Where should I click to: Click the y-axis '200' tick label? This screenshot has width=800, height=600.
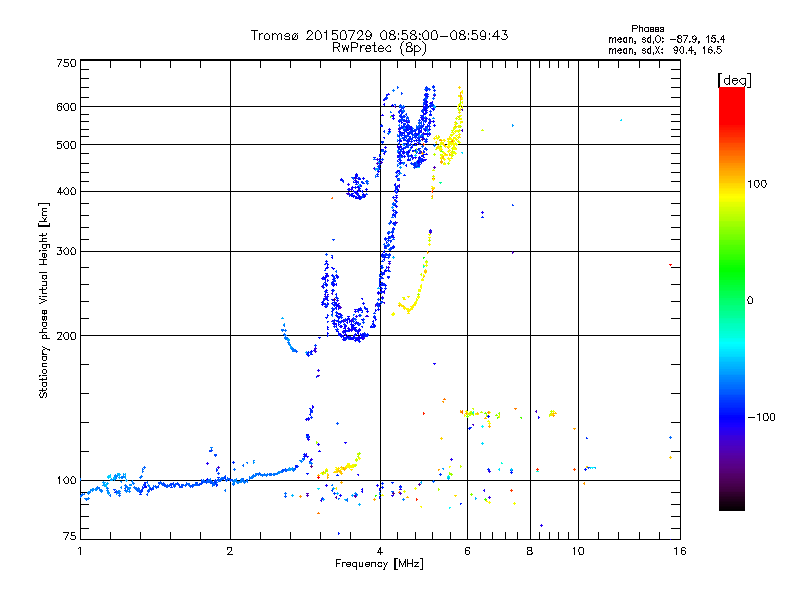[x=66, y=336]
